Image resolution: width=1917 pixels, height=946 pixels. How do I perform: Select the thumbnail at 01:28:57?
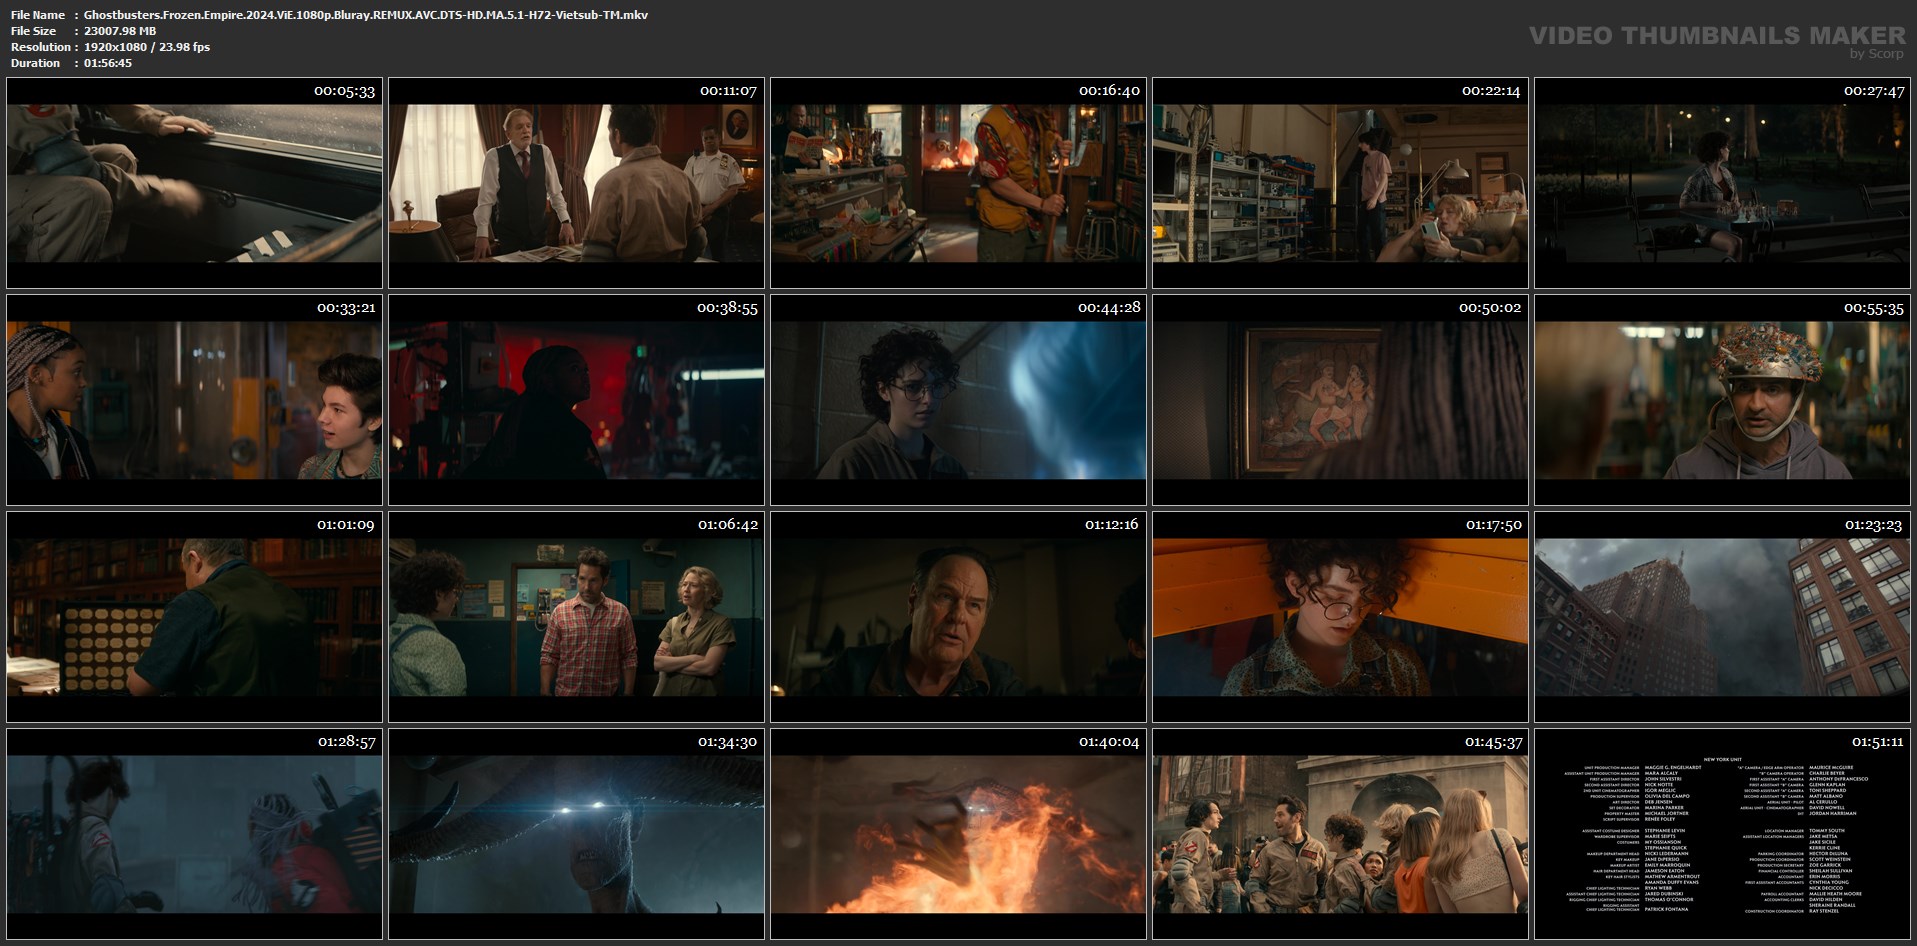pyautogui.click(x=194, y=834)
